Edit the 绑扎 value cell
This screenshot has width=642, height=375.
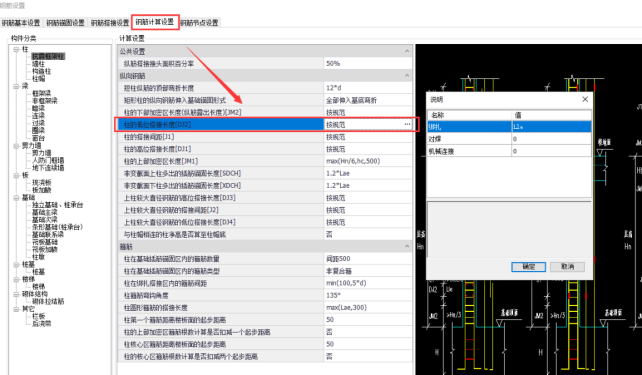click(x=551, y=127)
